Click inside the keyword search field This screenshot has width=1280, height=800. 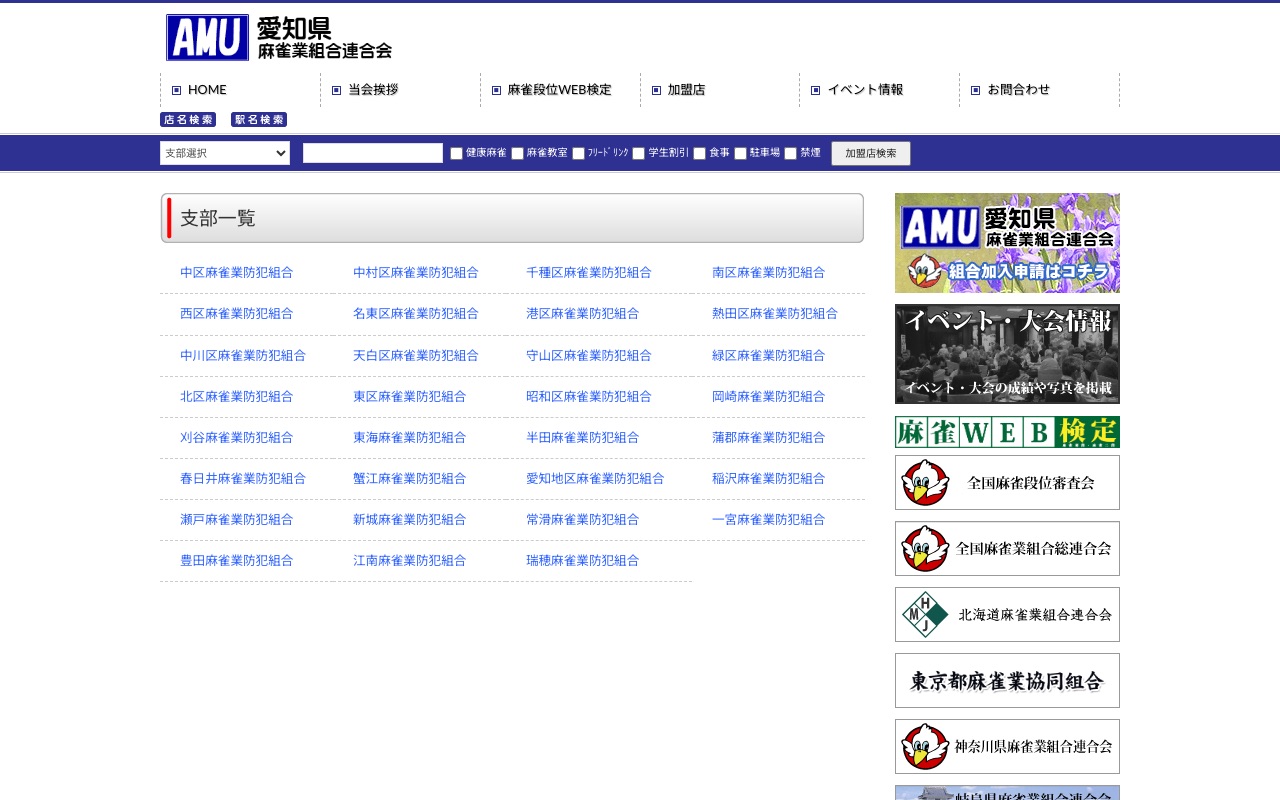point(372,153)
